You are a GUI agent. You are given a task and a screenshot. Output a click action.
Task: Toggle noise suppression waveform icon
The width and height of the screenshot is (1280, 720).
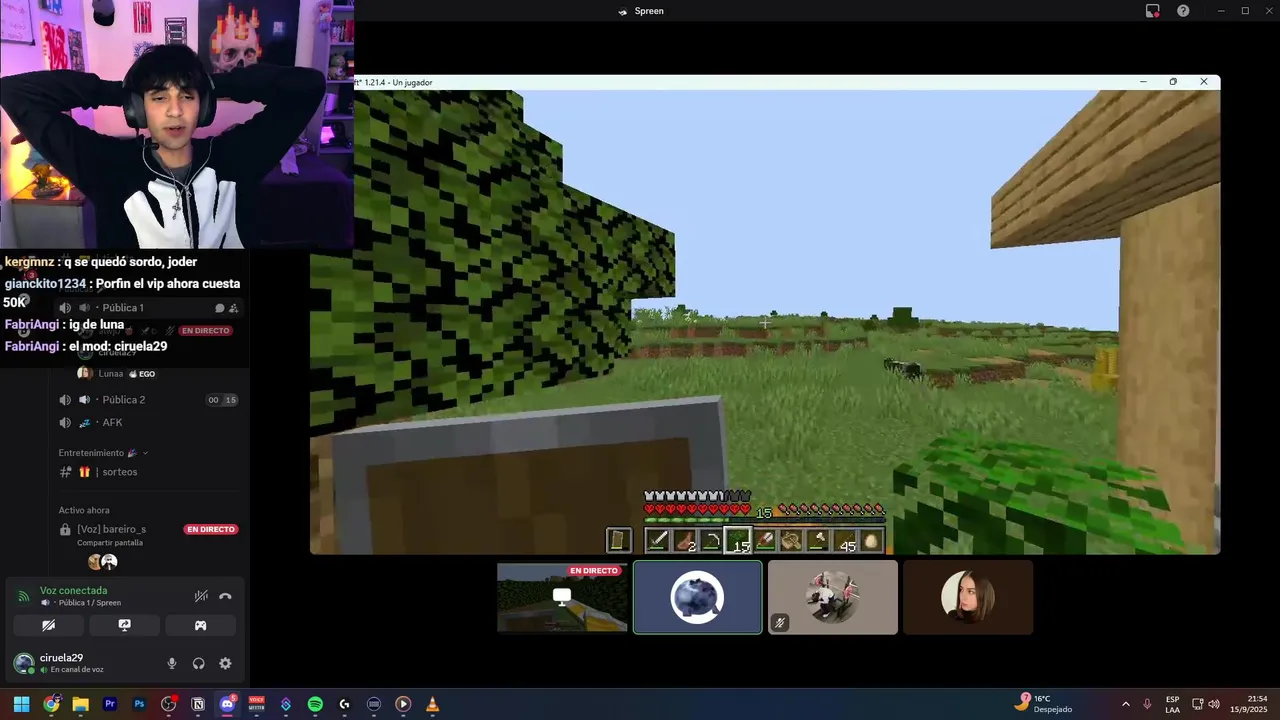(201, 596)
